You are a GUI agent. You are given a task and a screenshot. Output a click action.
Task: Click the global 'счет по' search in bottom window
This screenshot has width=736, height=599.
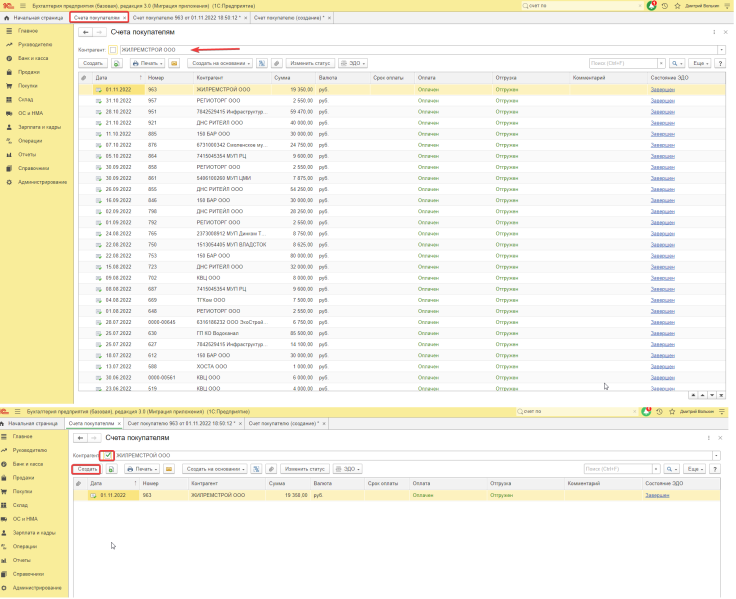coord(577,412)
